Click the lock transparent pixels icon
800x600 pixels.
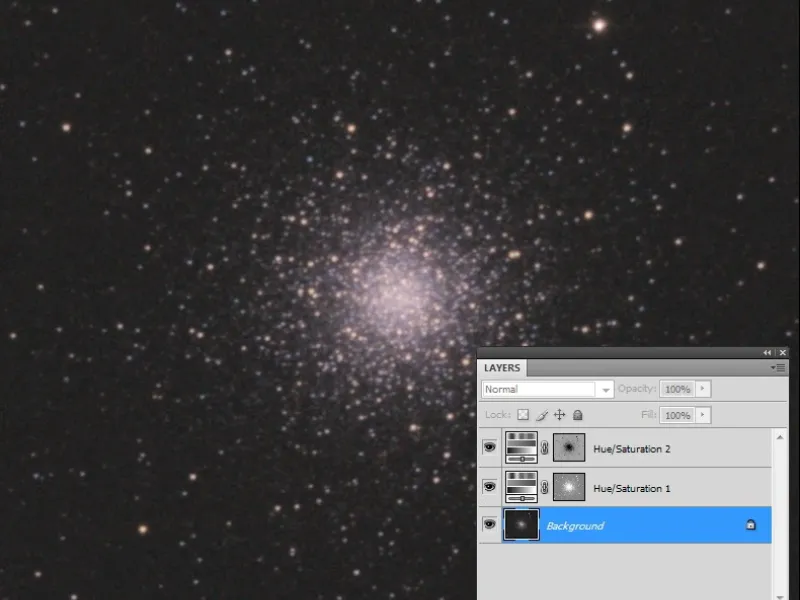point(523,415)
